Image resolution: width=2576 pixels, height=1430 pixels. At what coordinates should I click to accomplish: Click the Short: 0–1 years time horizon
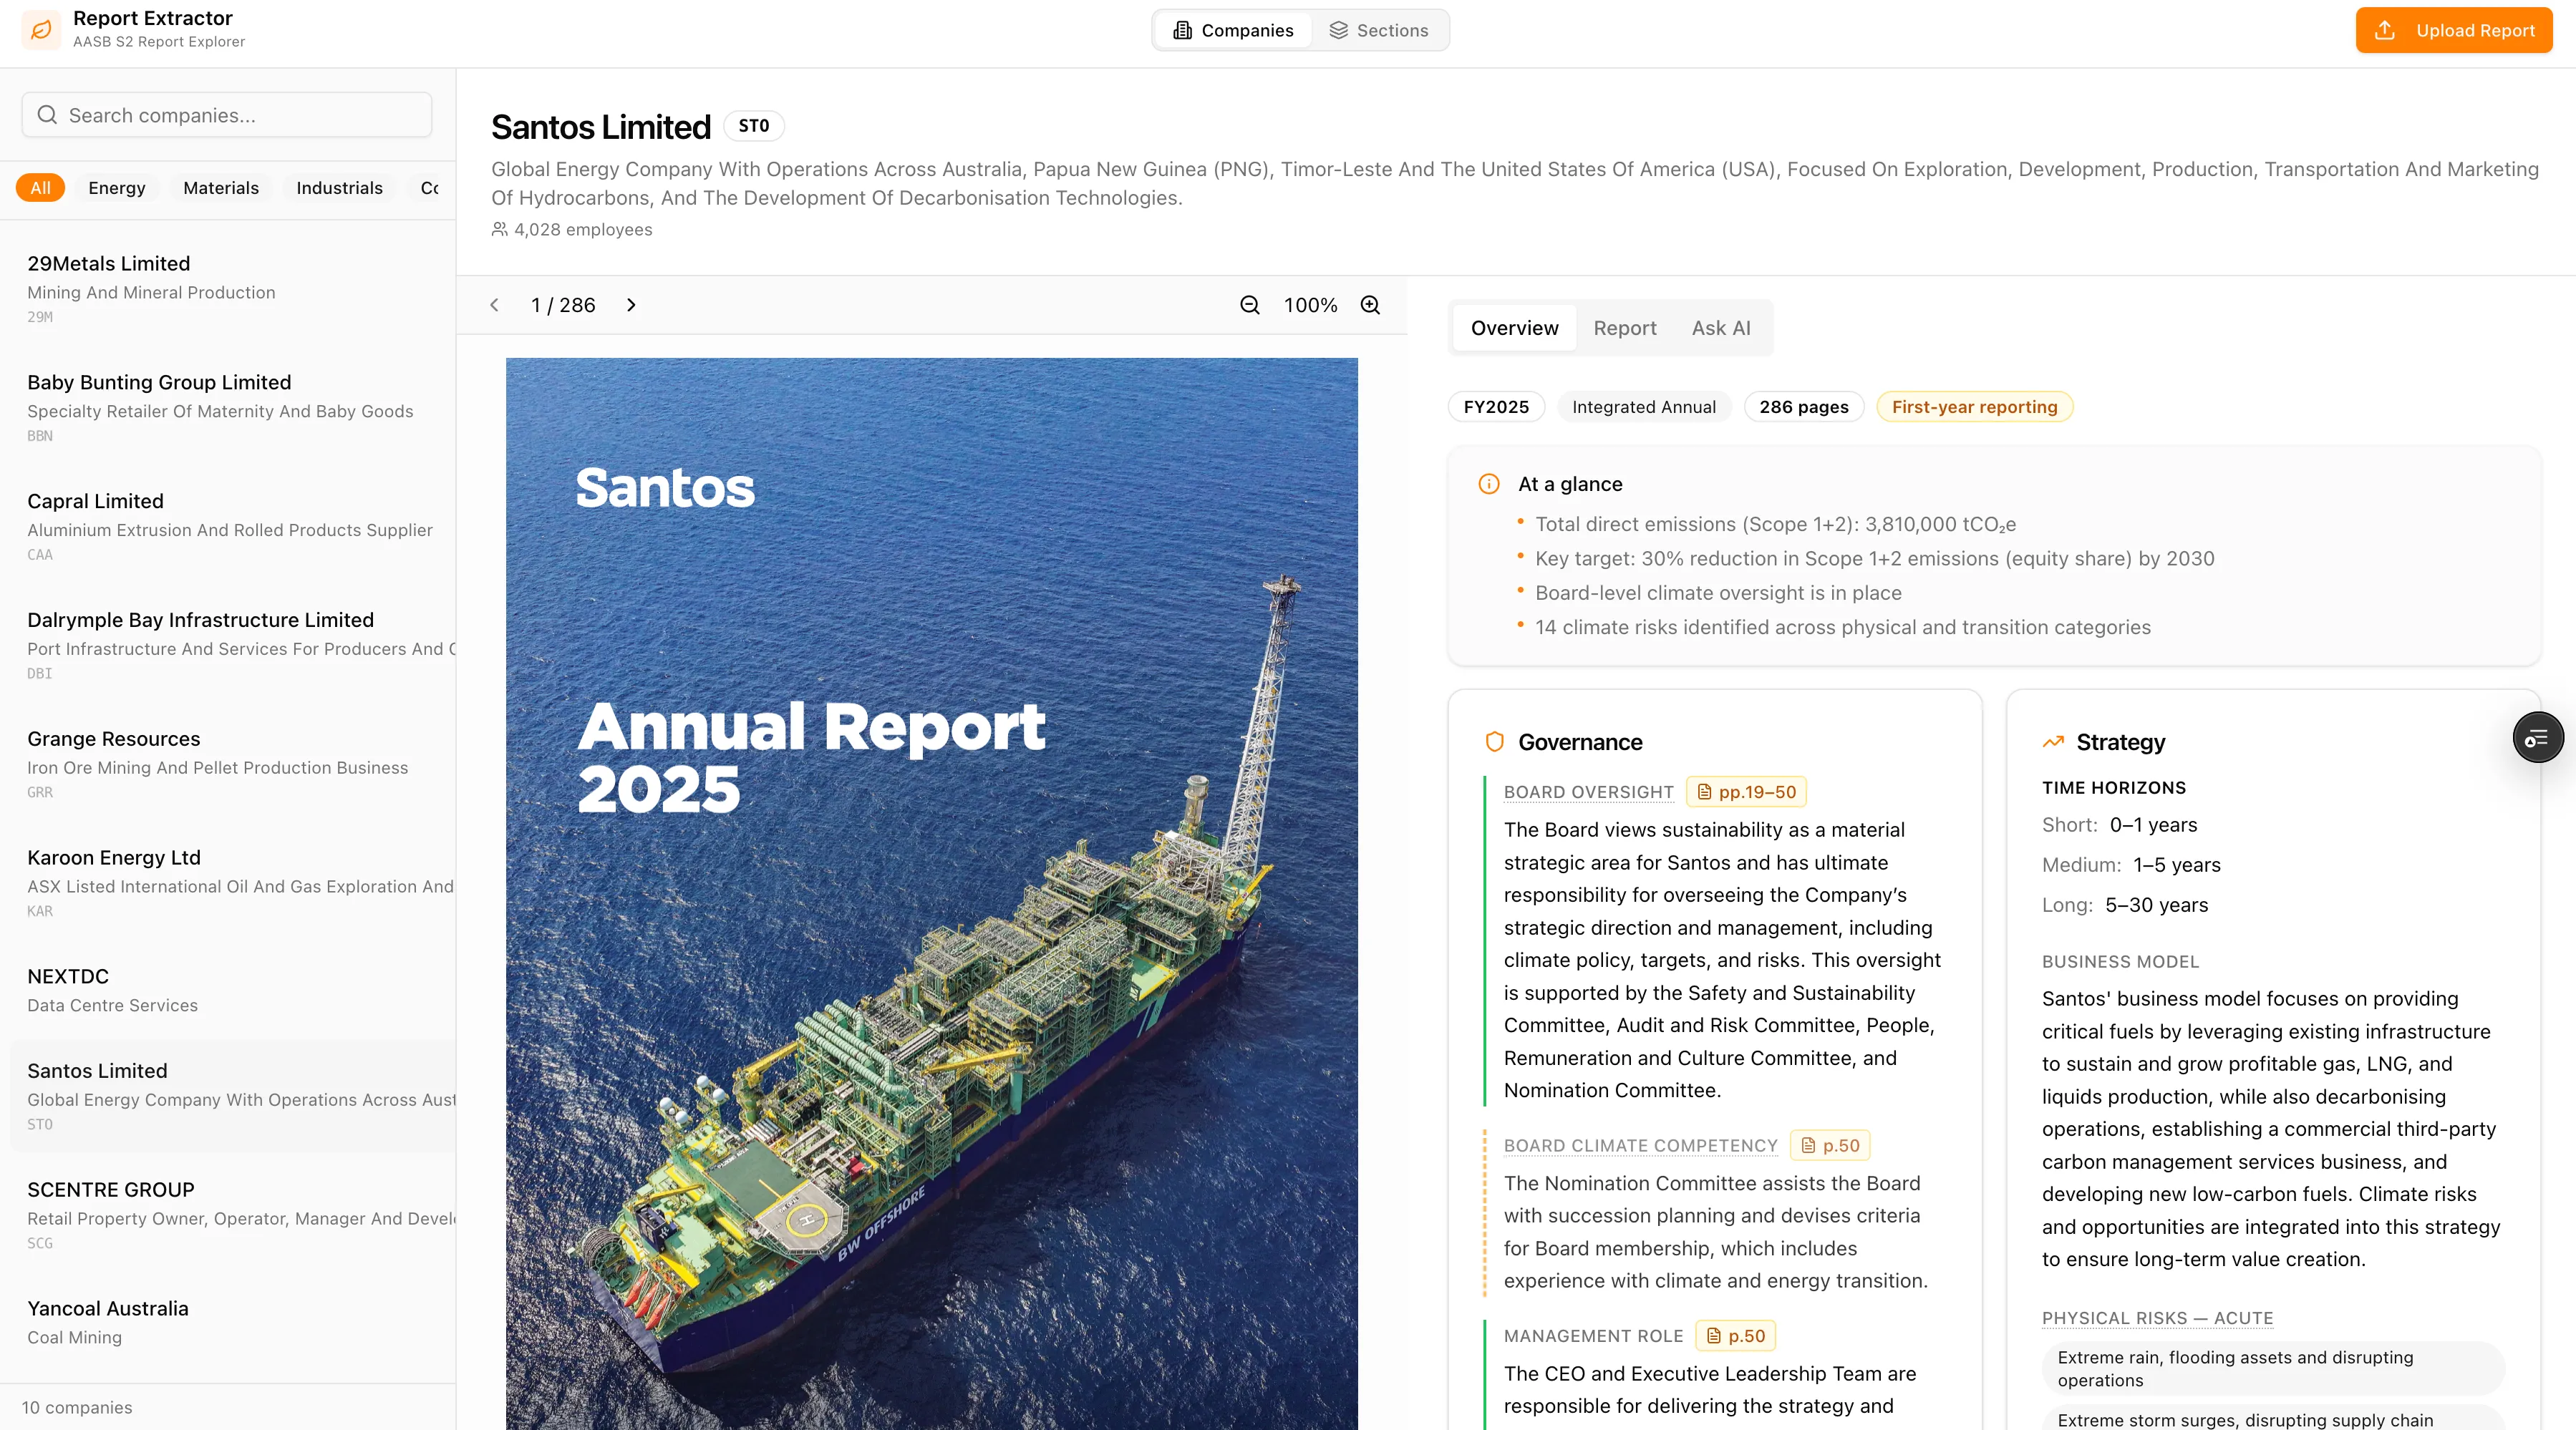coord(2119,825)
